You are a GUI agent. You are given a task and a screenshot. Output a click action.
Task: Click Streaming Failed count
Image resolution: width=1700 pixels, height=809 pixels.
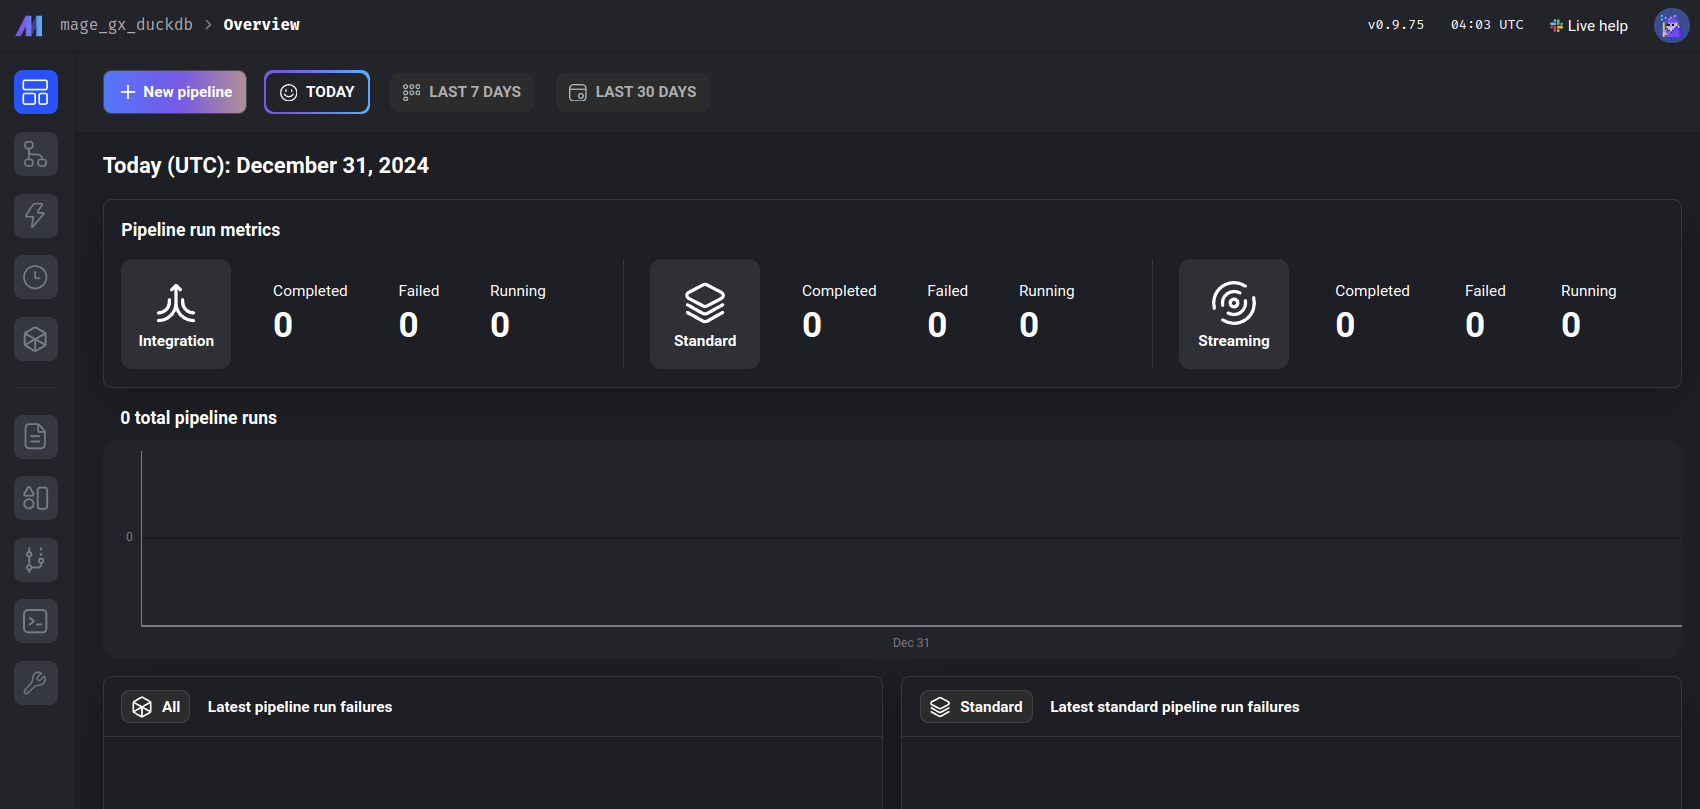tap(1475, 325)
